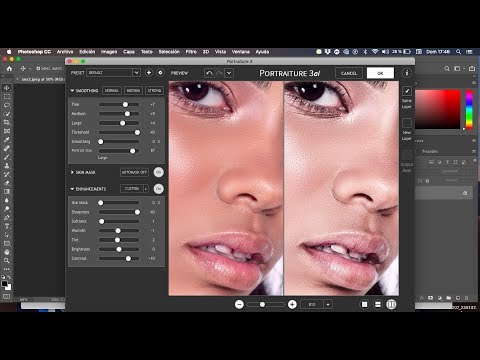This screenshot has height=360, width=480.
Task: Open the Enhancements Custom dropdown
Action: coord(134,189)
